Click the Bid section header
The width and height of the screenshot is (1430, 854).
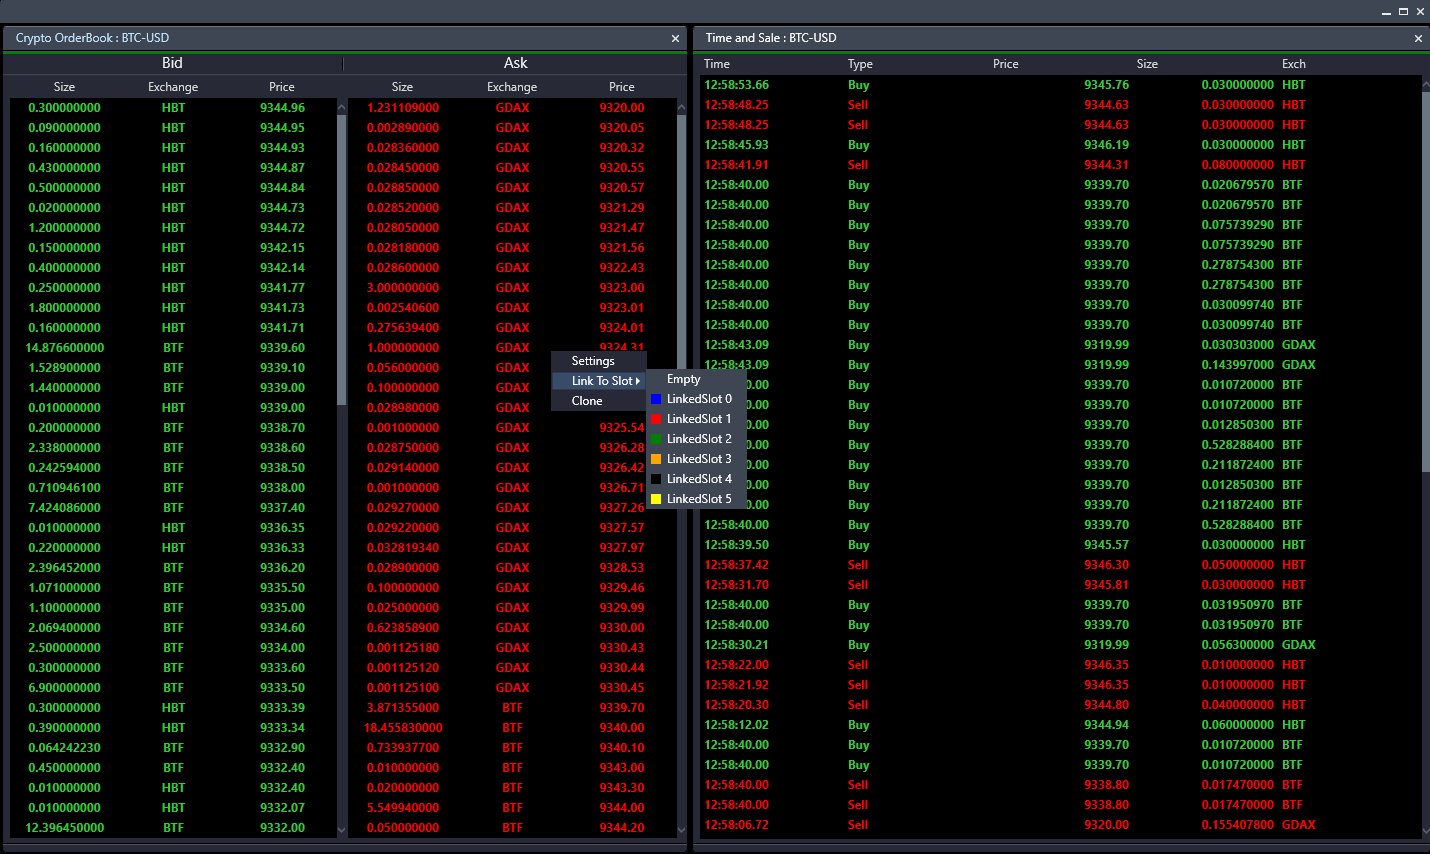tap(172, 62)
